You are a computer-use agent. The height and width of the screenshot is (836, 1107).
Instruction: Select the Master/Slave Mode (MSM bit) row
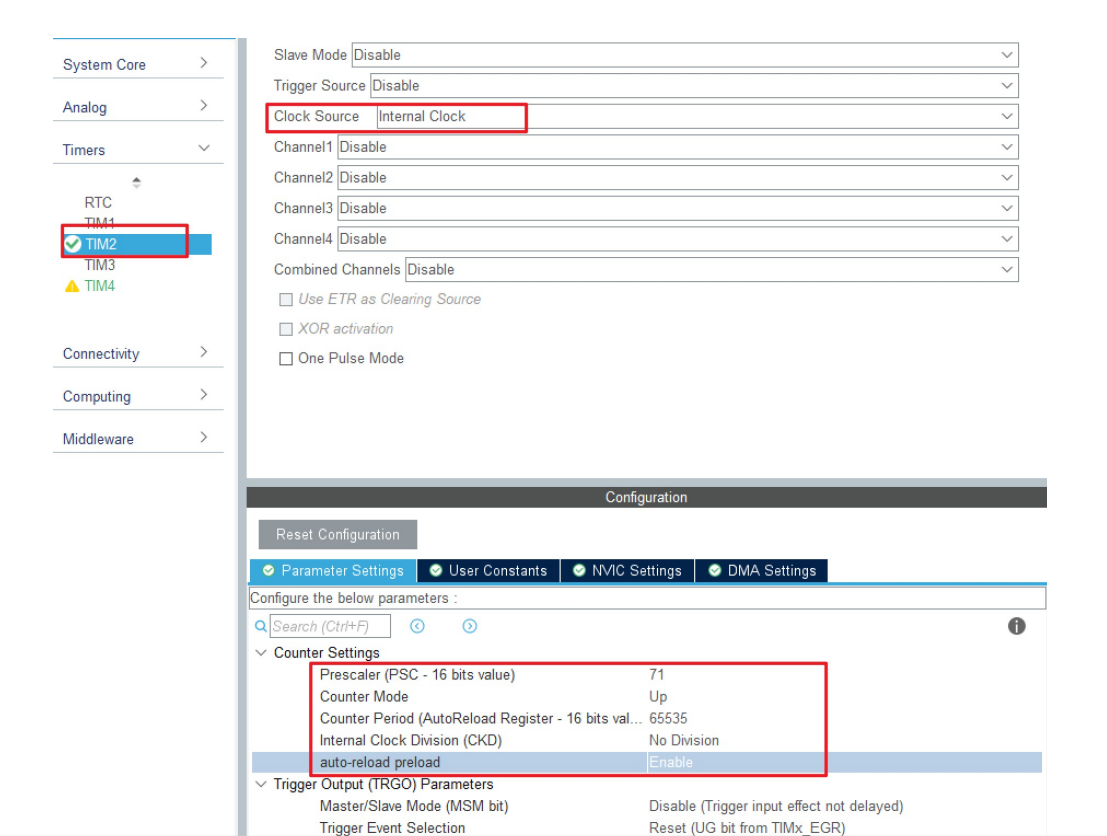click(646, 806)
